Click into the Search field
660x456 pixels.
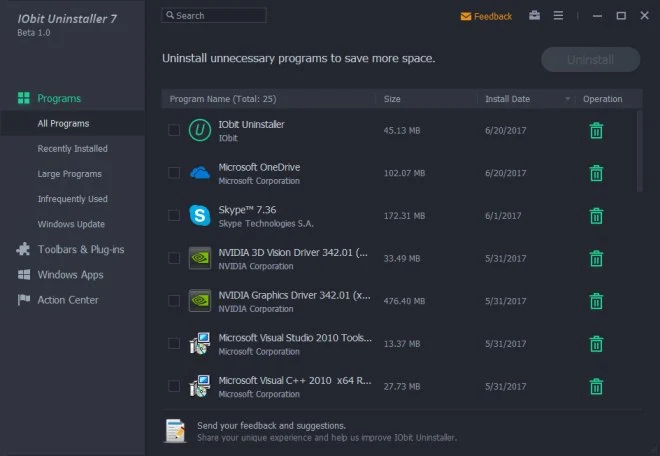pos(214,16)
